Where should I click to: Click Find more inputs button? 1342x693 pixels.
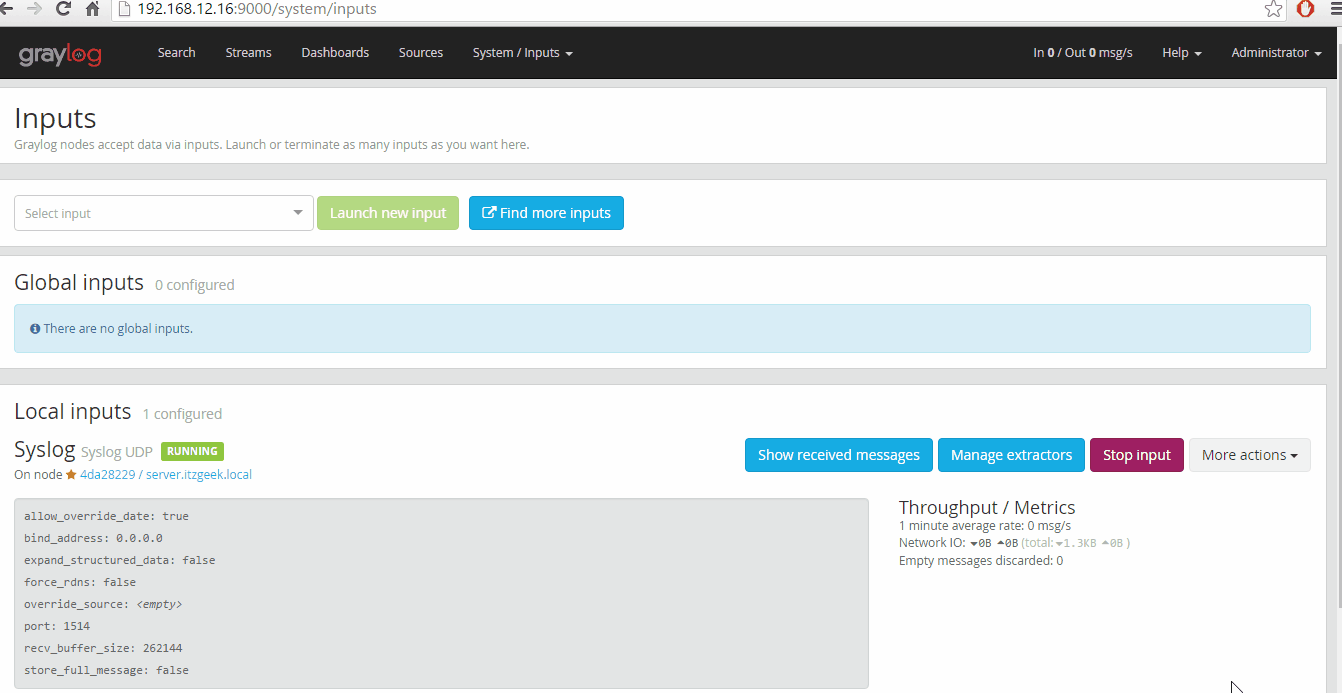click(x=546, y=213)
